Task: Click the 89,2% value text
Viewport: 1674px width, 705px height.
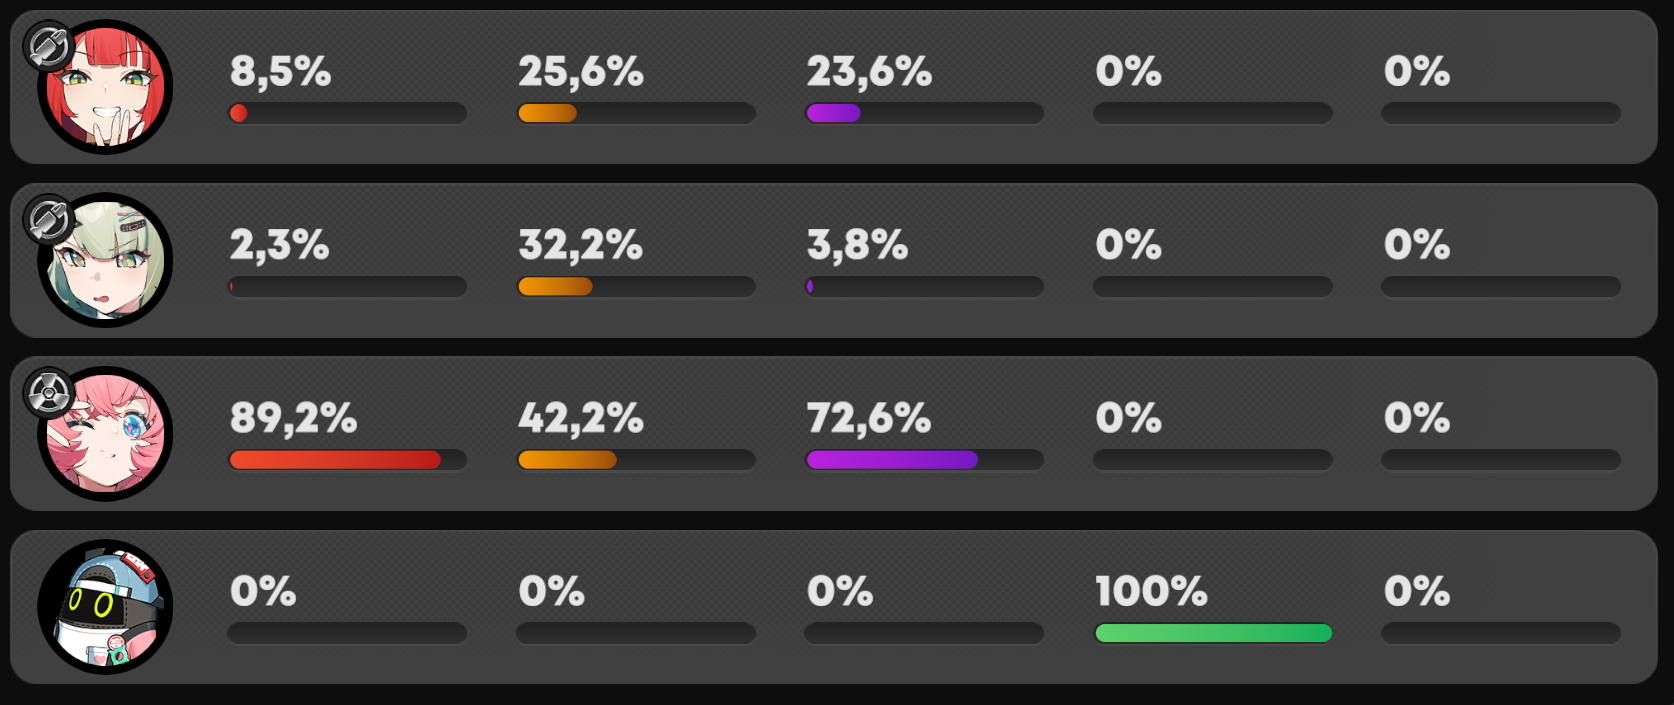Action: 293,418
